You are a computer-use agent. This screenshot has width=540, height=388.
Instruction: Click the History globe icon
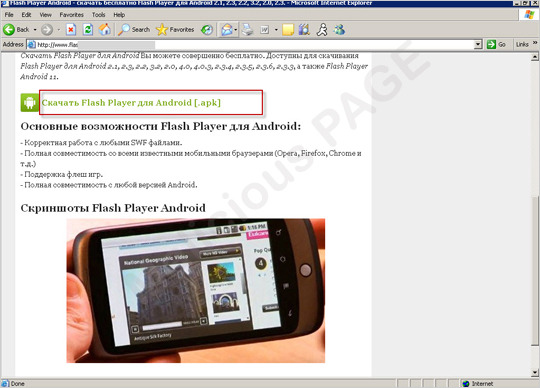pyautogui.click(x=207, y=30)
